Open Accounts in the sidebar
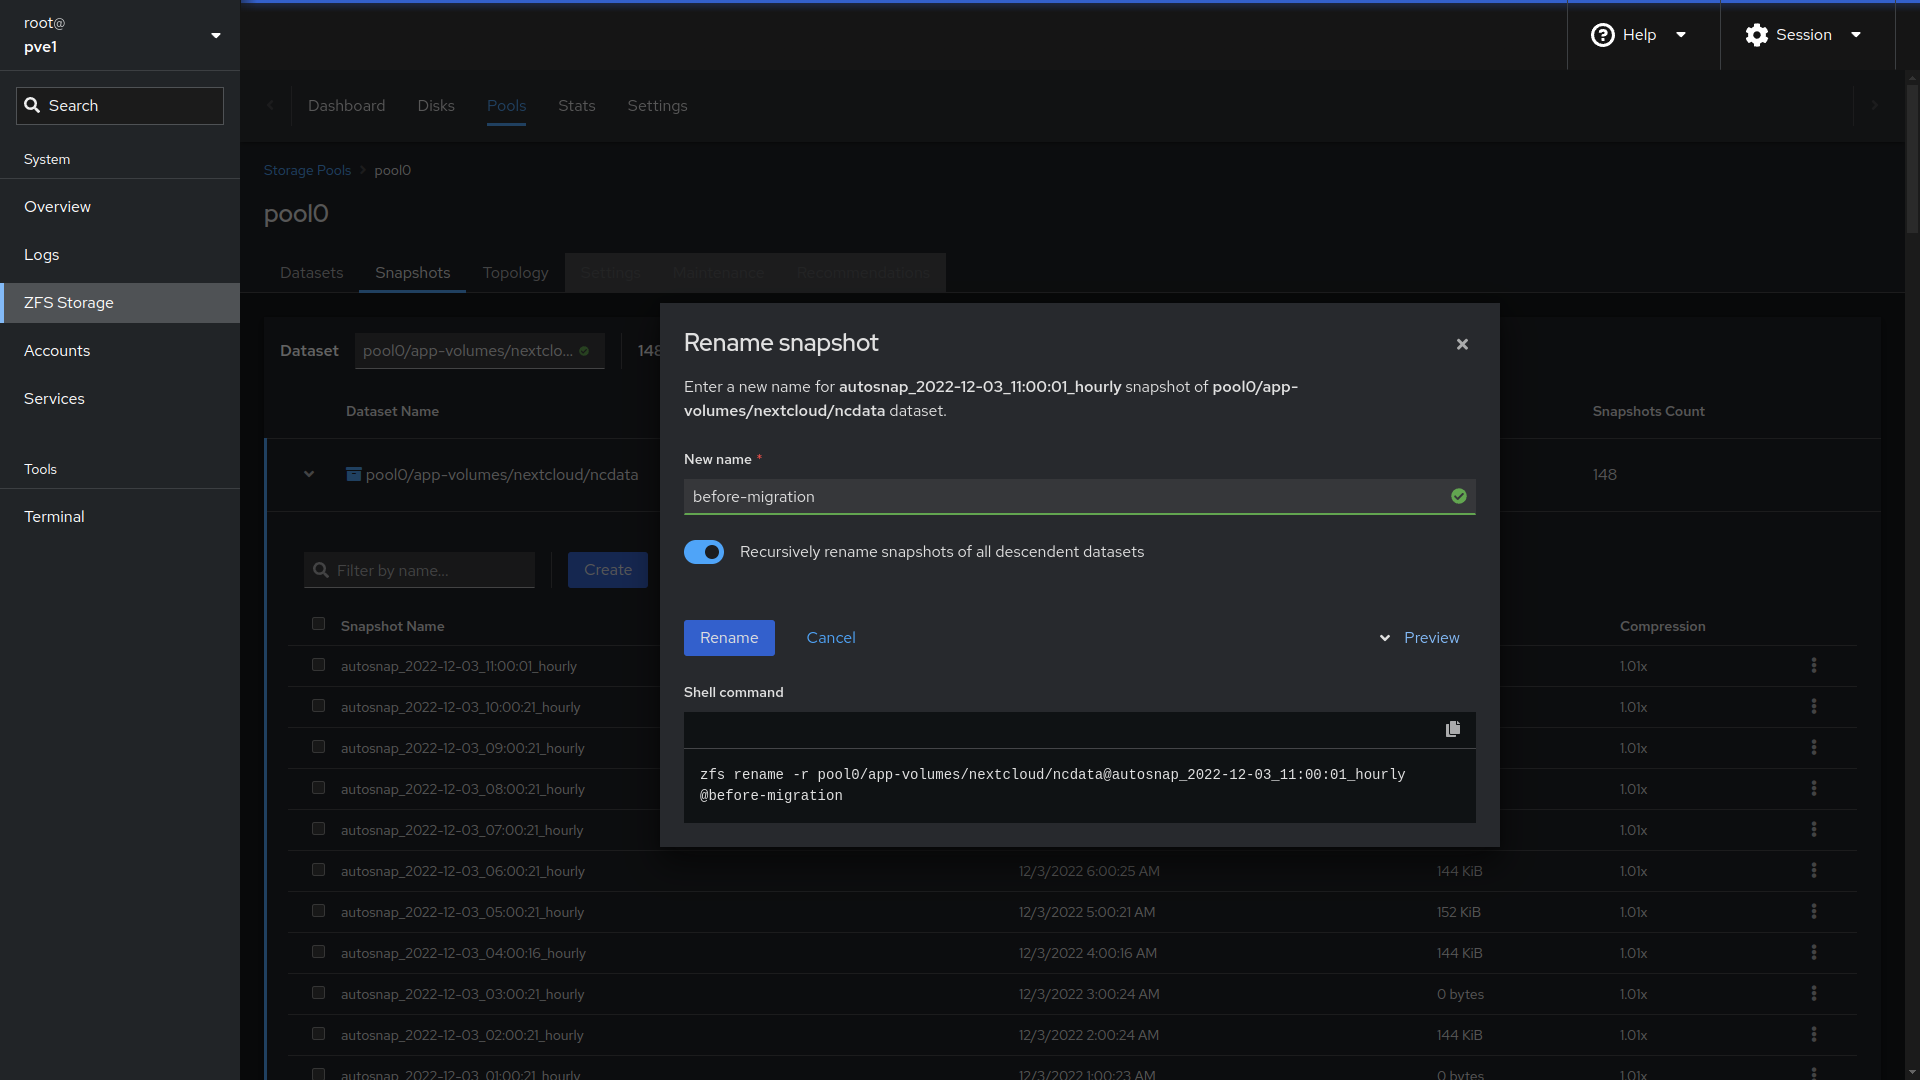 (120, 351)
